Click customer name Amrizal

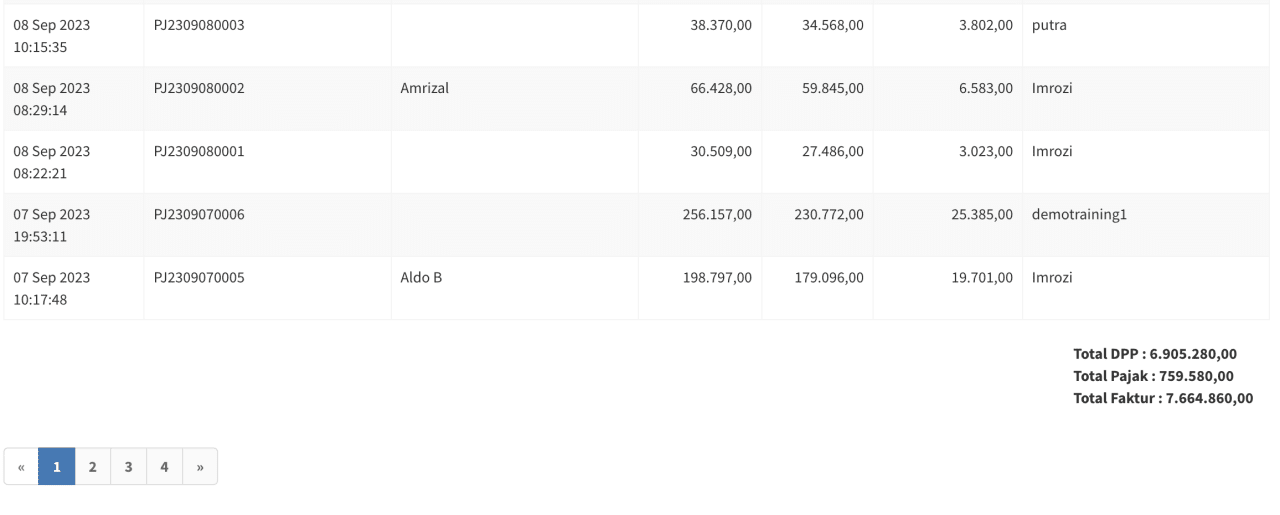425,88
